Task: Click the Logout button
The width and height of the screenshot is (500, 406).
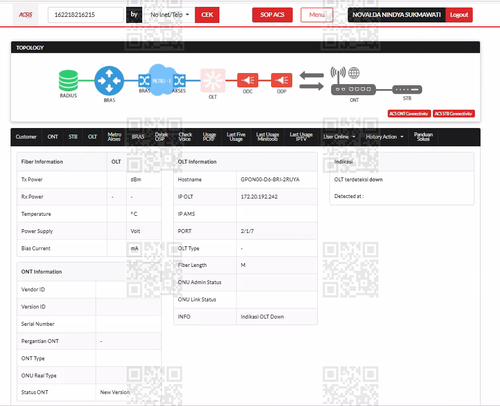Action: 459,15
